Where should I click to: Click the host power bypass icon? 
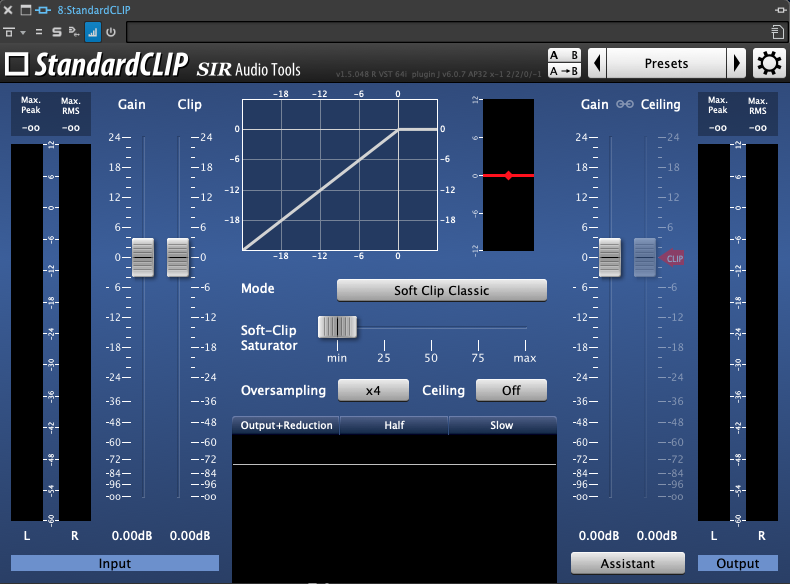(x=111, y=32)
